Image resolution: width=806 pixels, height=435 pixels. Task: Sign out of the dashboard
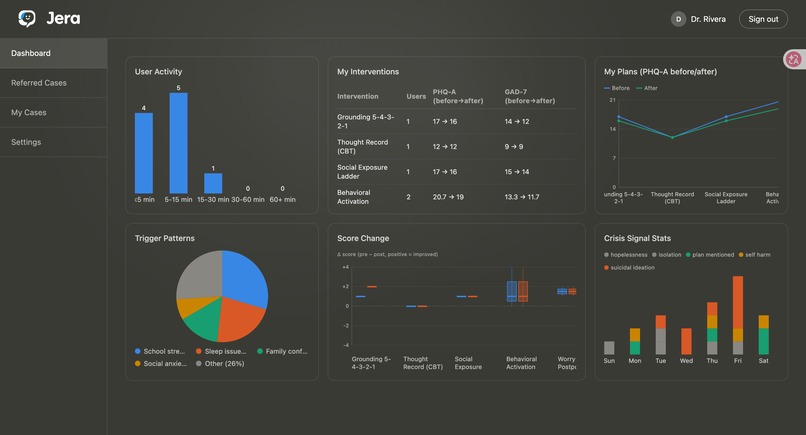point(763,19)
